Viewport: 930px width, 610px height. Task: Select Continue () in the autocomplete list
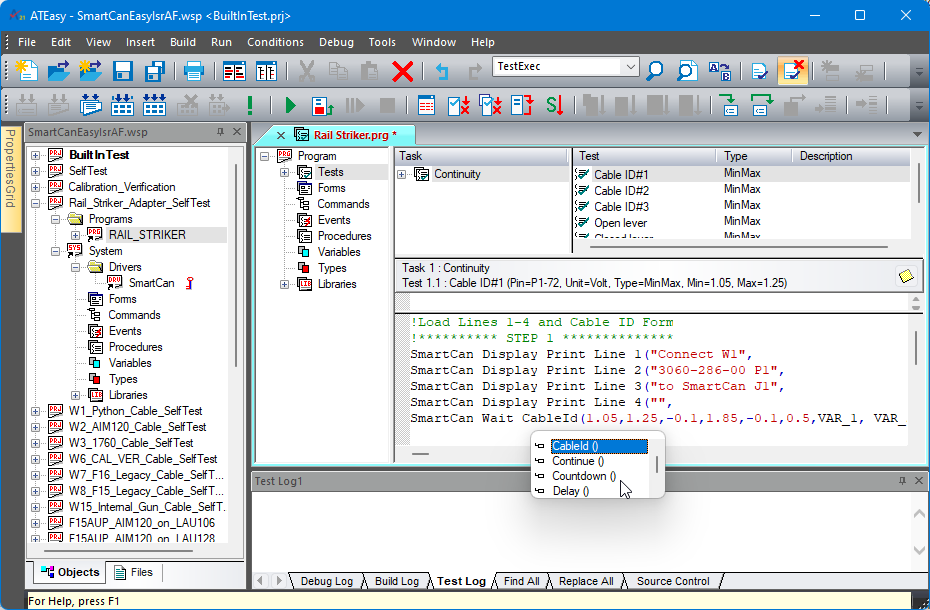[x=578, y=461]
